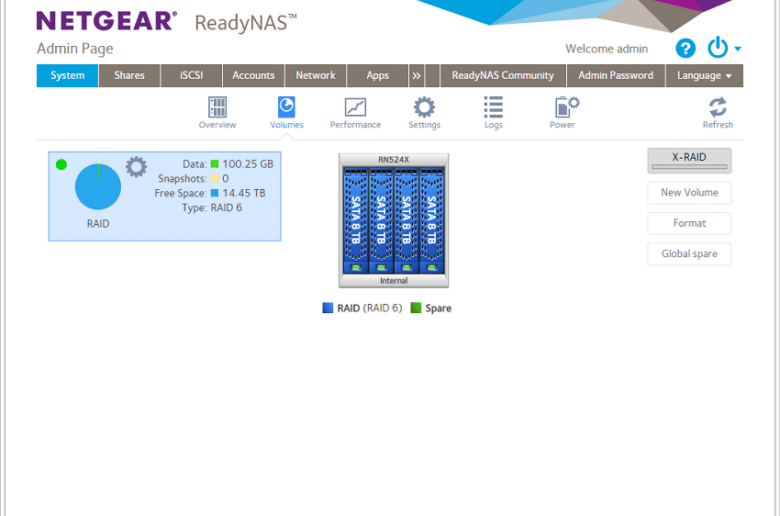
Task: Click the "100.25 GB" data value
Action: pos(248,164)
